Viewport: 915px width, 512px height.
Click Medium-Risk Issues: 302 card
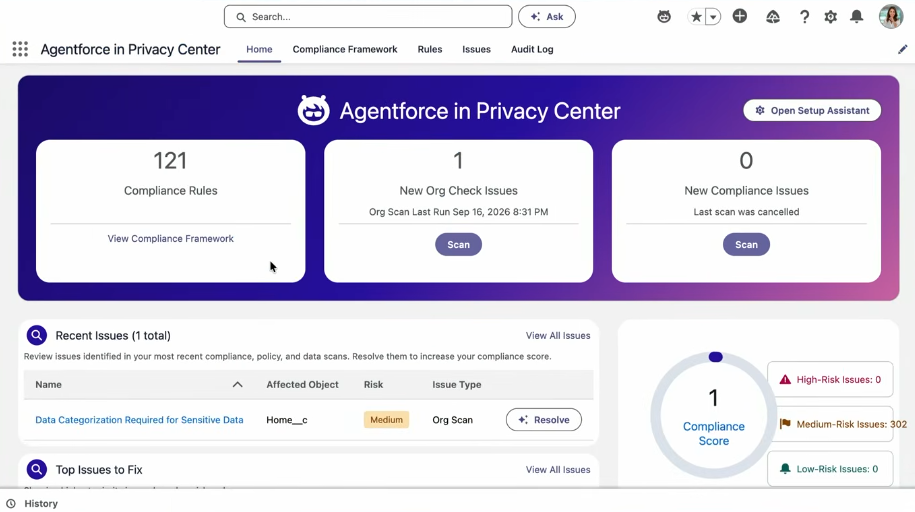830,424
